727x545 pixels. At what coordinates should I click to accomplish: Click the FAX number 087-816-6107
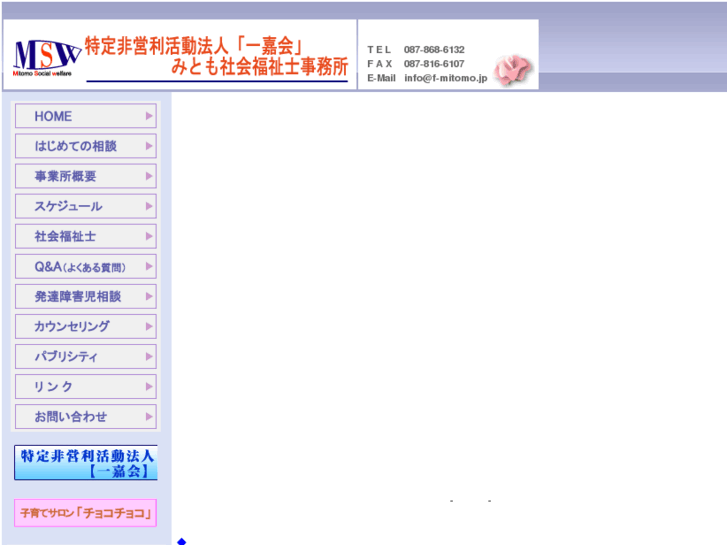pos(434,64)
